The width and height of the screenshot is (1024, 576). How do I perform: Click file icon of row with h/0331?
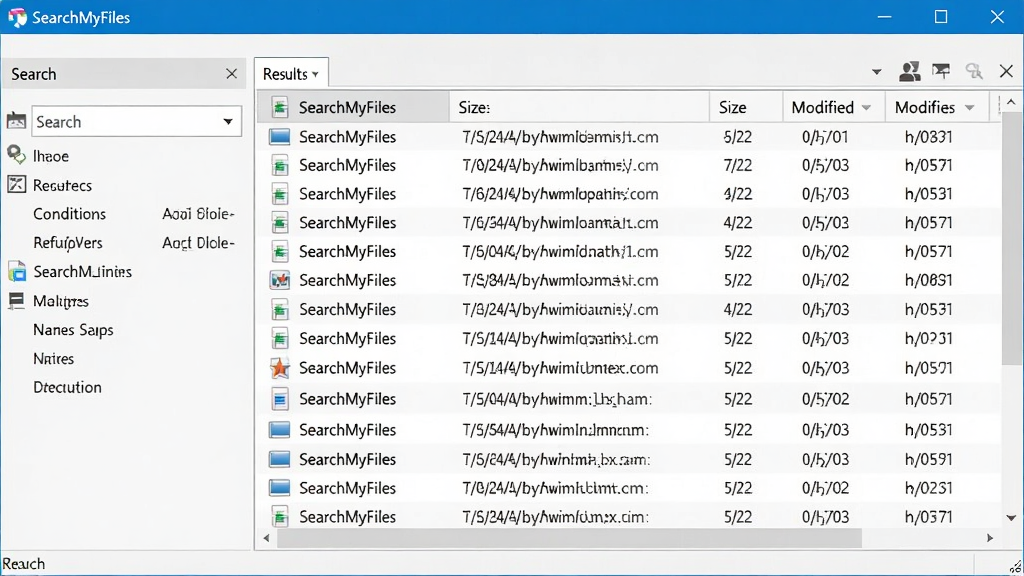pos(280,136)
